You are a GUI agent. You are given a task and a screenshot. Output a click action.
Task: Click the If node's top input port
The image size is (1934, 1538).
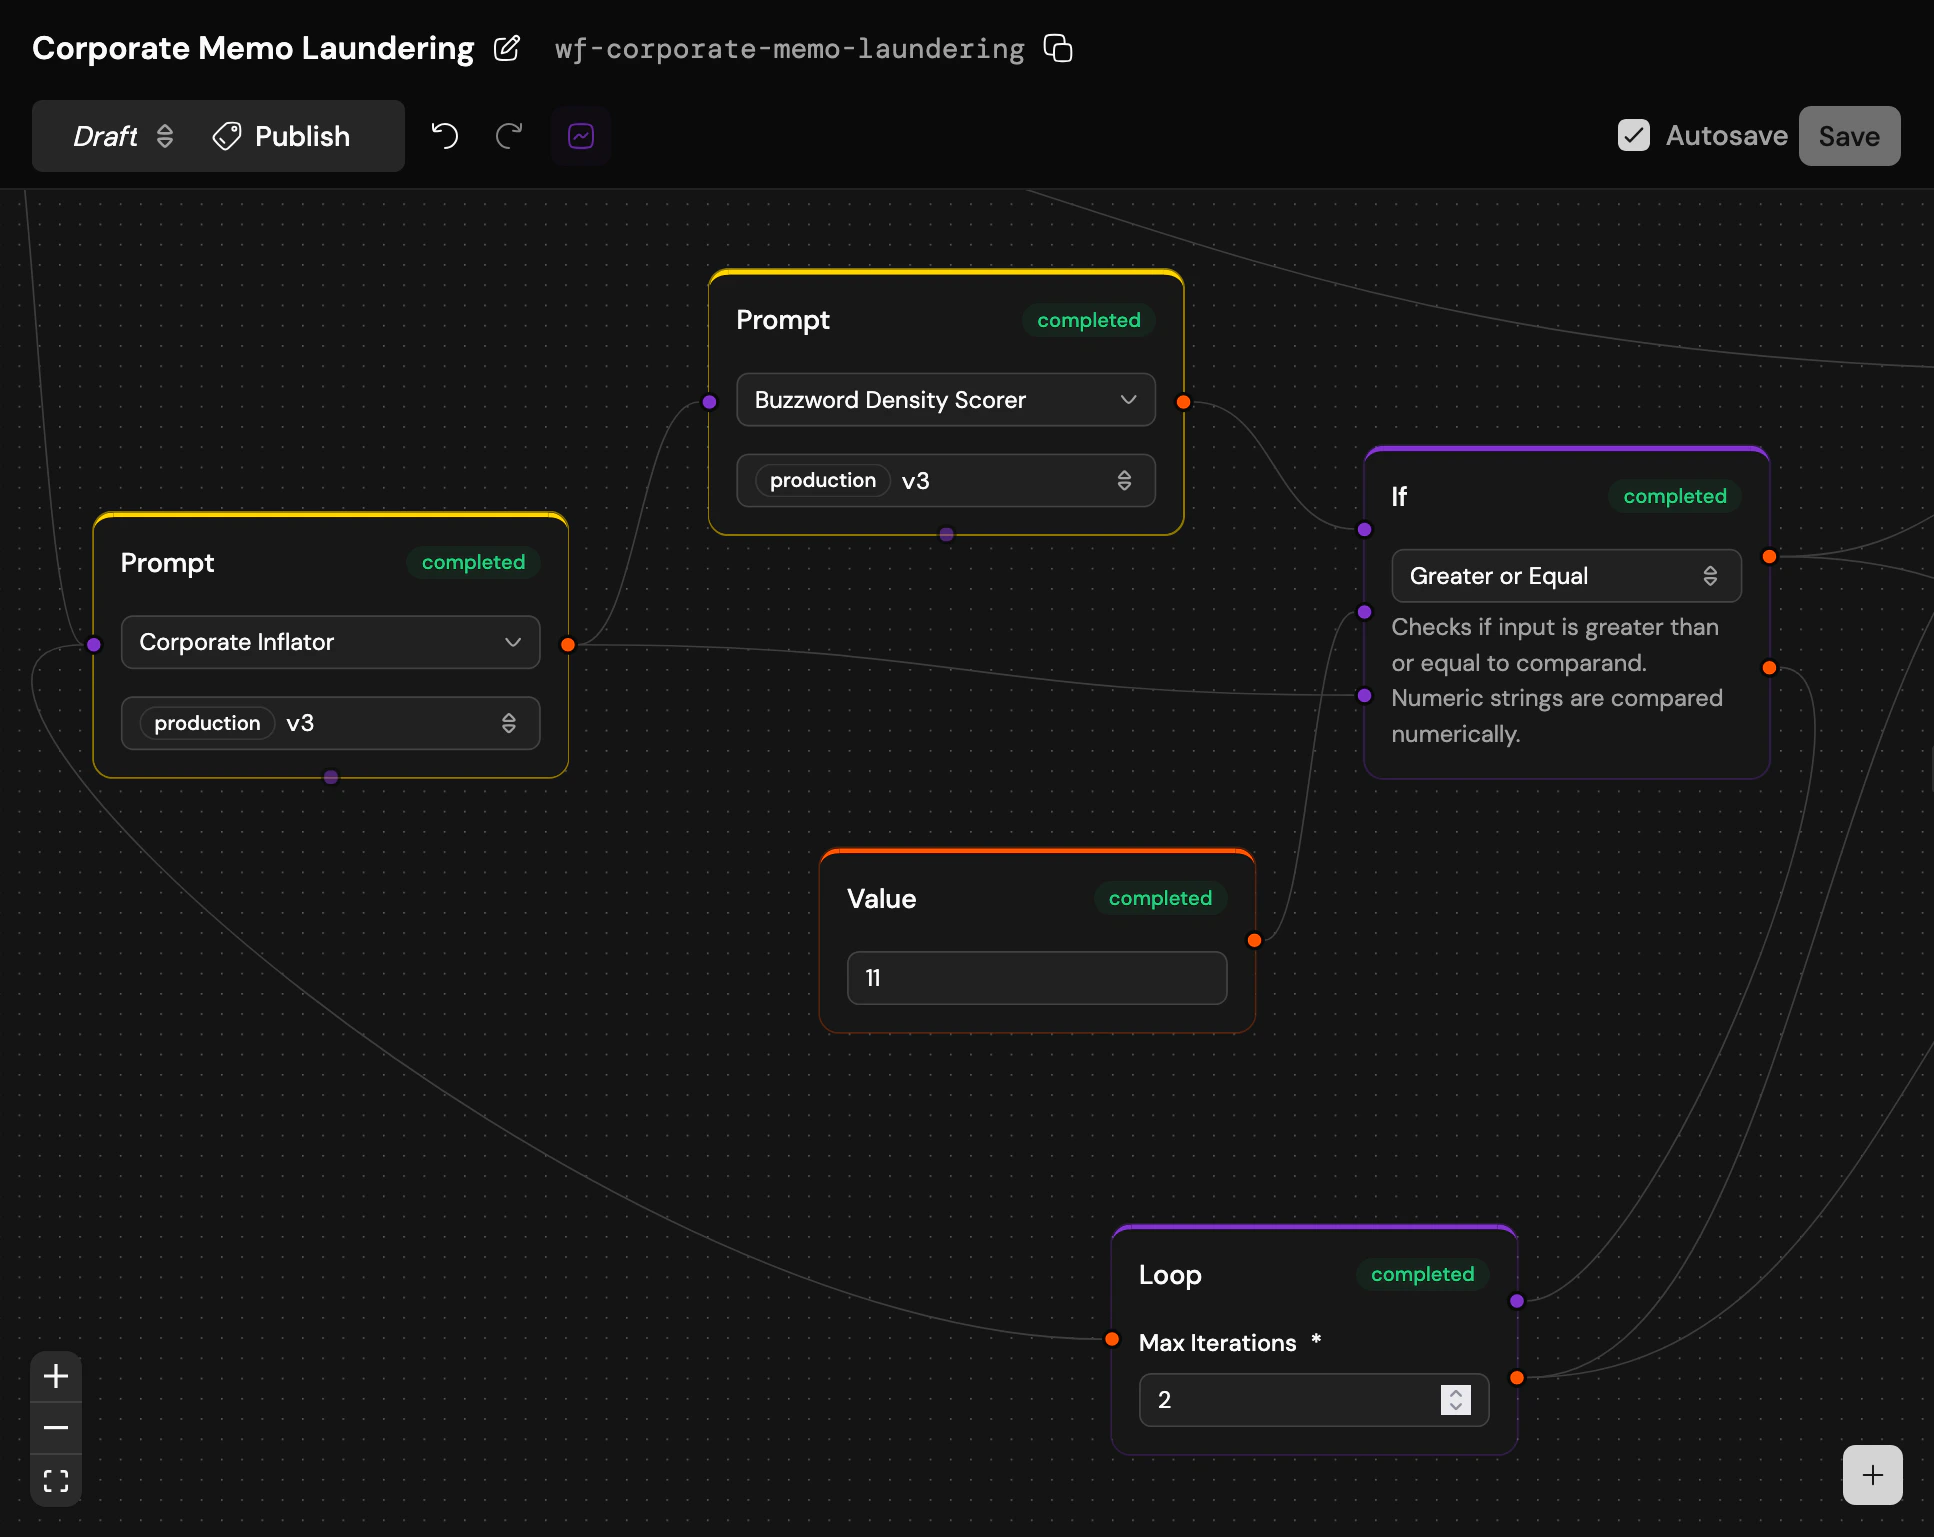tap(1364, 529)
